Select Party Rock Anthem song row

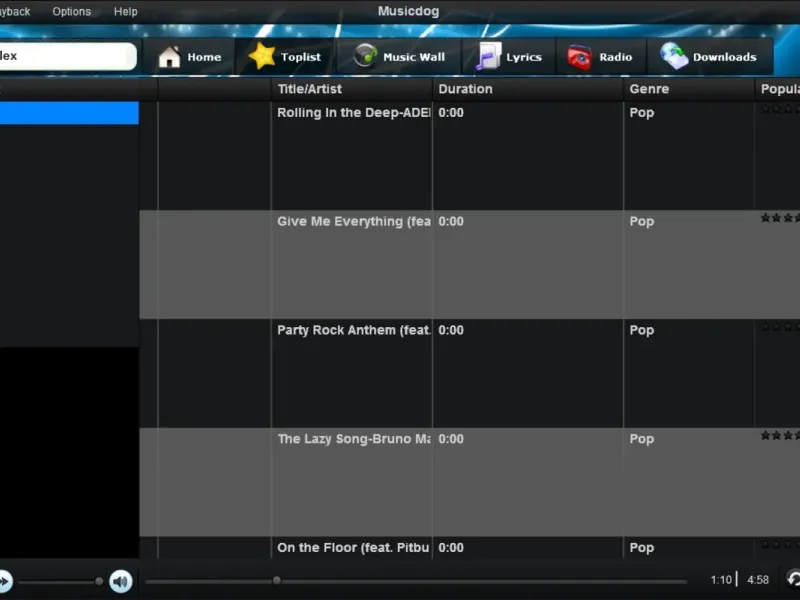coord(469,373)
